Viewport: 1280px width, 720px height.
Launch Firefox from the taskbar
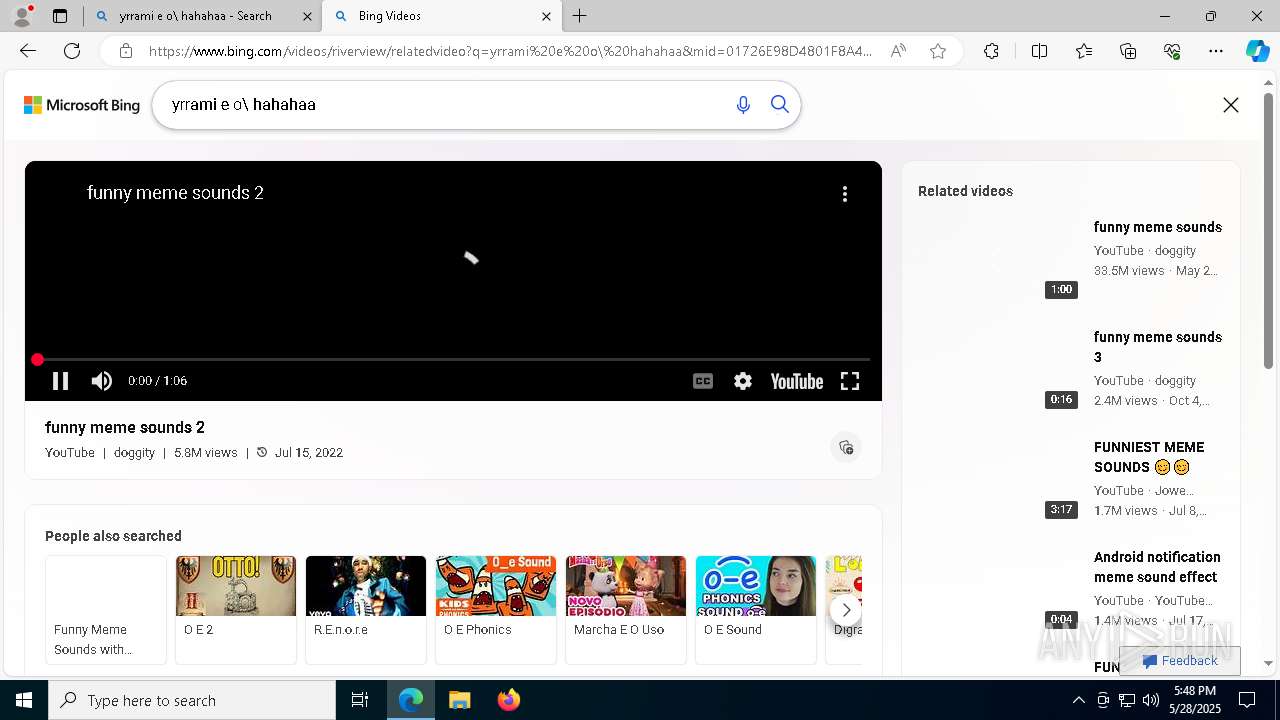point(508,700)
